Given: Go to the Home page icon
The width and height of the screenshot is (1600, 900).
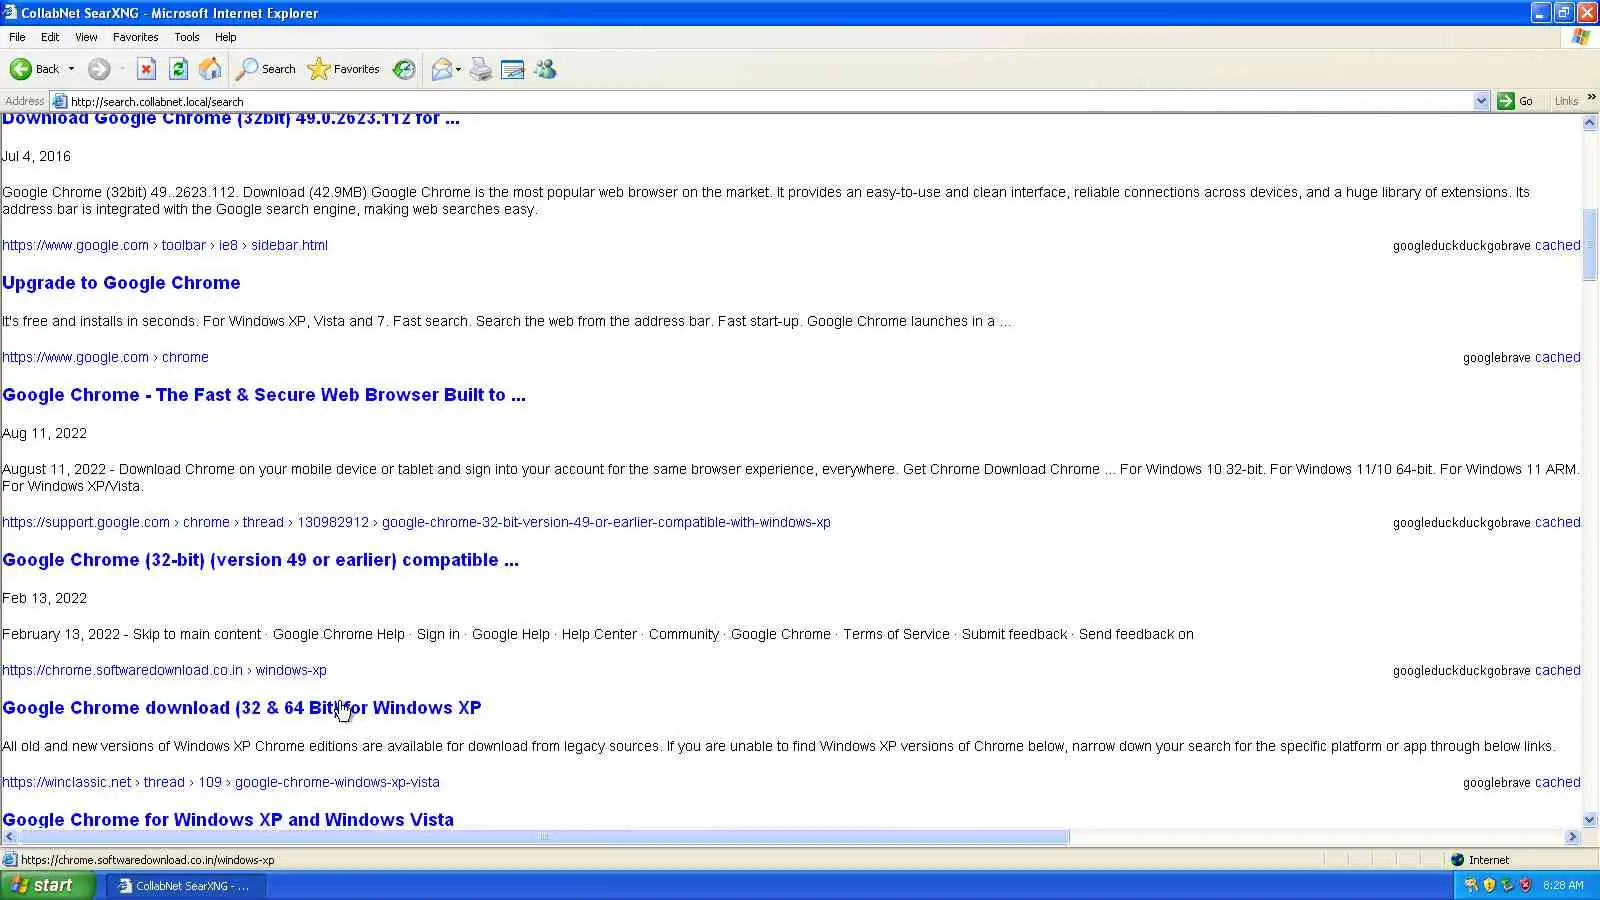Looking at the screenshot, I should point(210,69).
